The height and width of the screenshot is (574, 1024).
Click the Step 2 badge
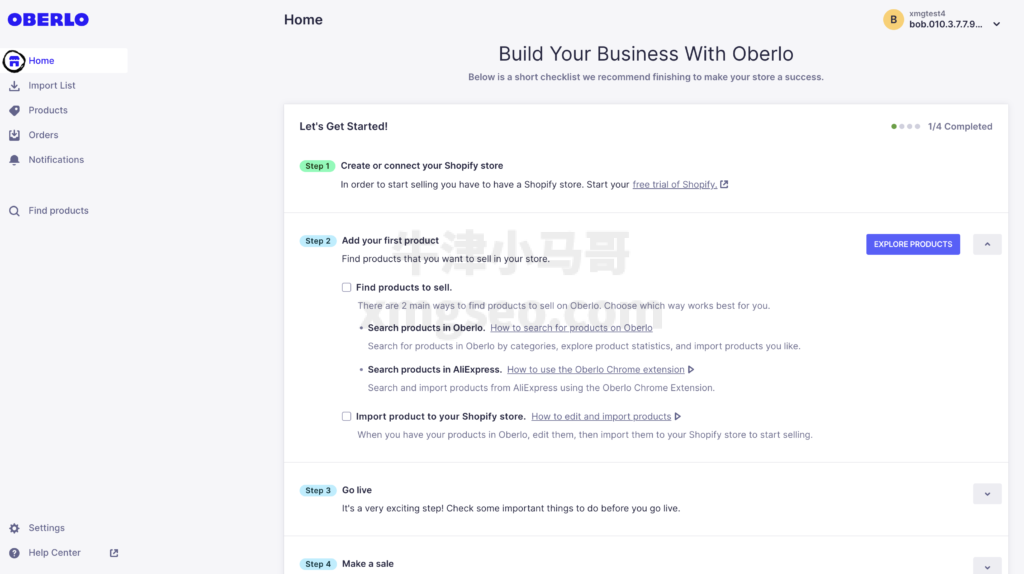[318, 241]
